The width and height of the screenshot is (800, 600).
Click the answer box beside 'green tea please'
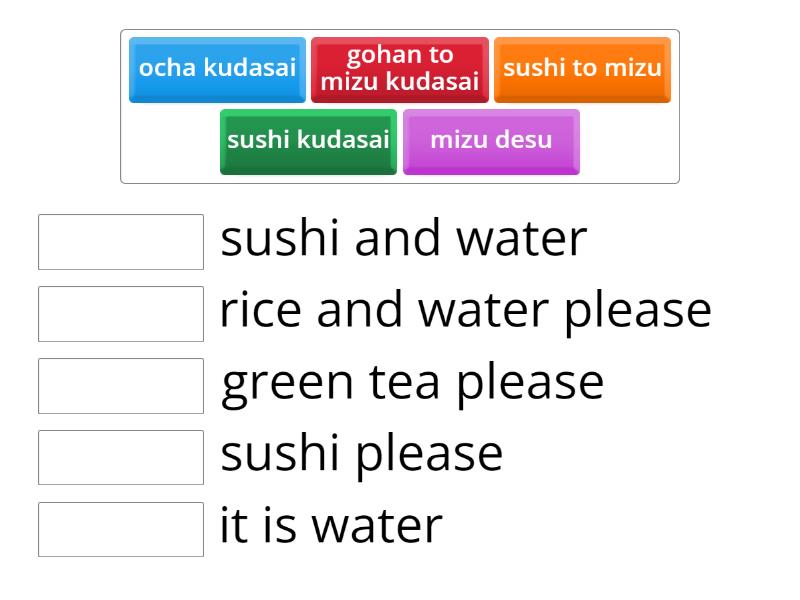click(x=120, y=384)
